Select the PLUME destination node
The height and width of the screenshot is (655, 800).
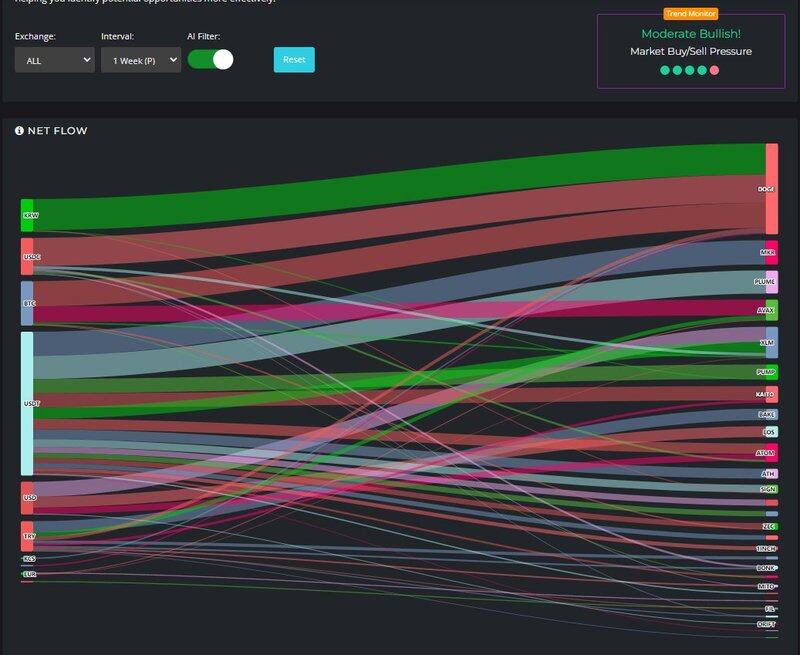click(772, 282)
